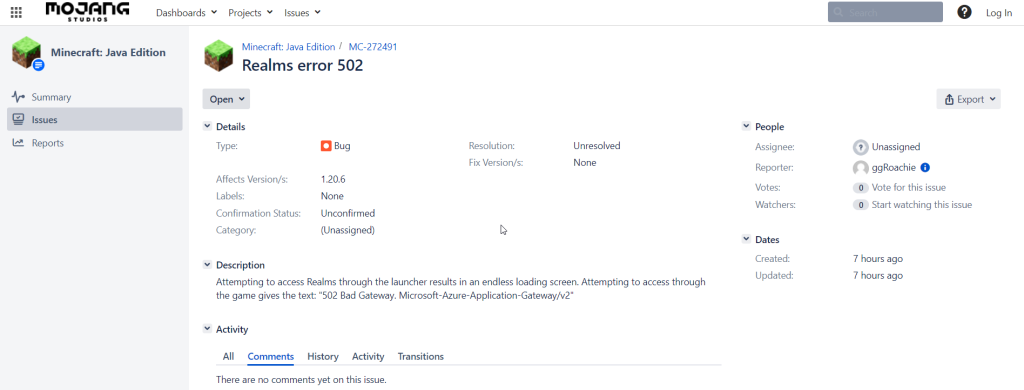Collapse the Details section

pos(207,127)
